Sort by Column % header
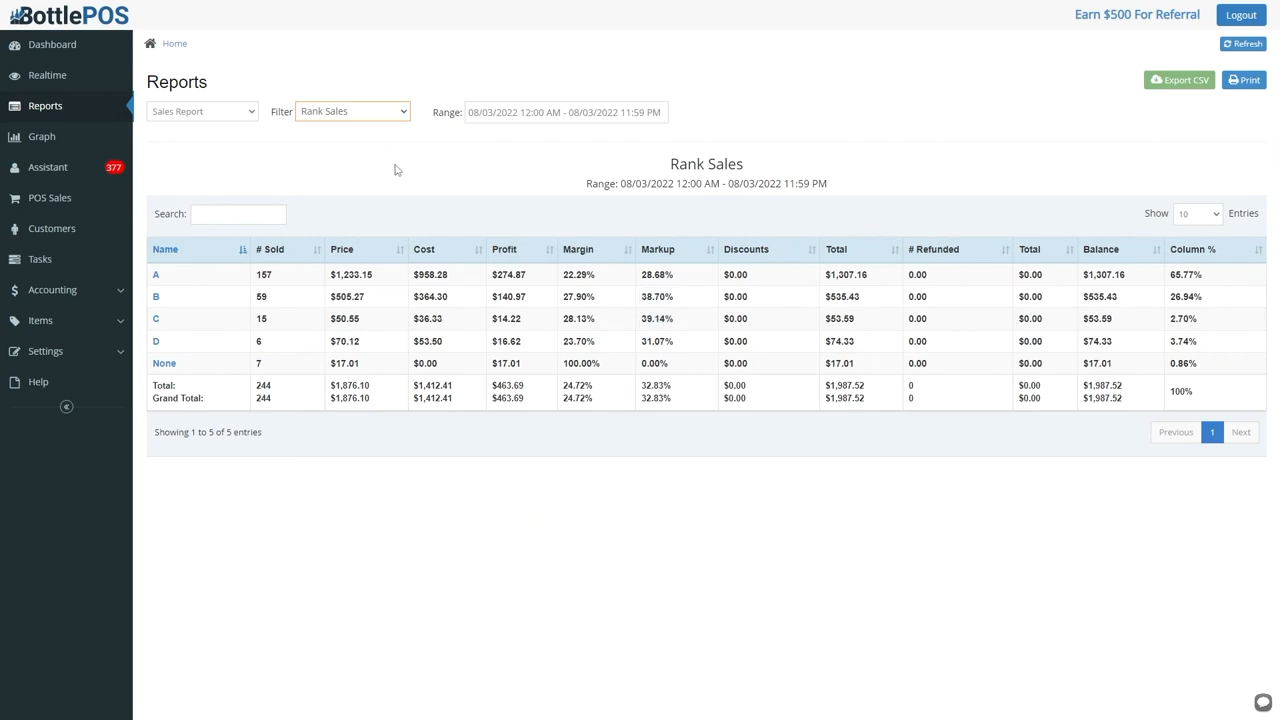1280x720 pixels. 1215,250
